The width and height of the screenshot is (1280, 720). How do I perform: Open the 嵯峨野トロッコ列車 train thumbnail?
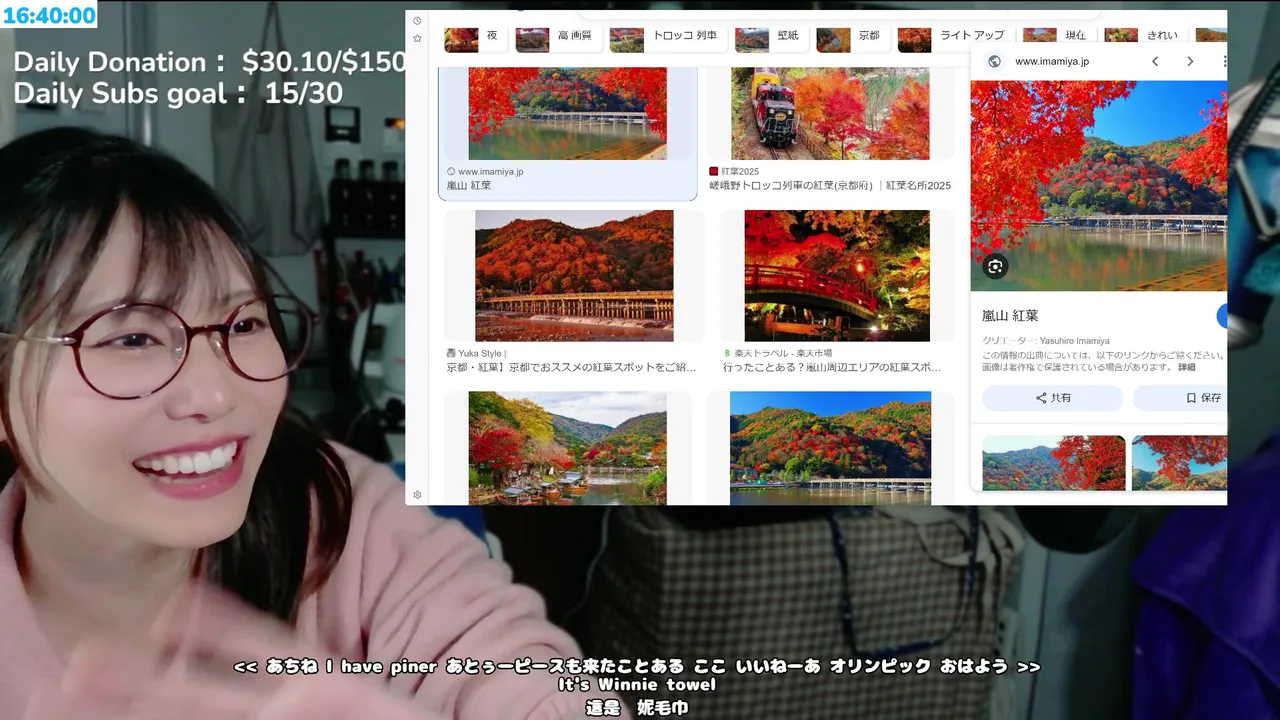click(830, 113)
